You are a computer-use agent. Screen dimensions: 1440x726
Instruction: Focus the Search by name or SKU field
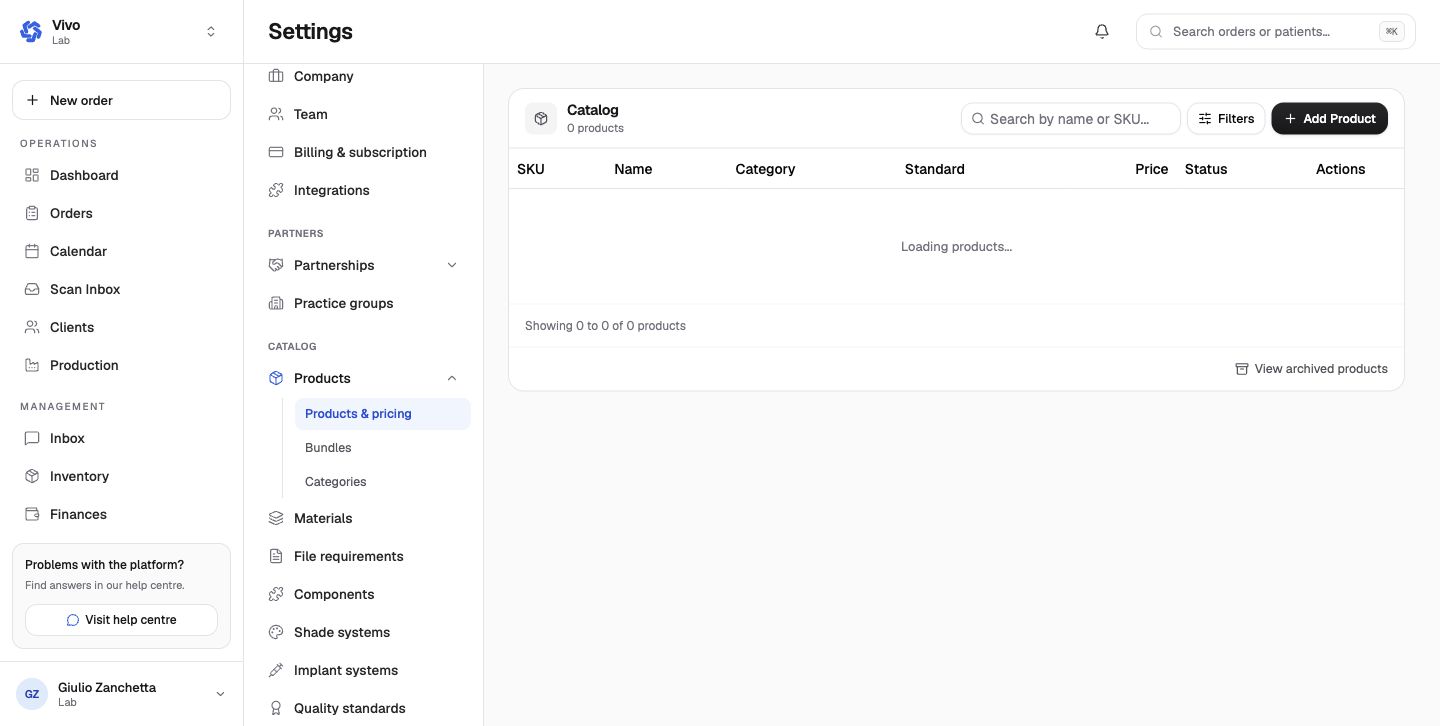(x=1071, y=118)
